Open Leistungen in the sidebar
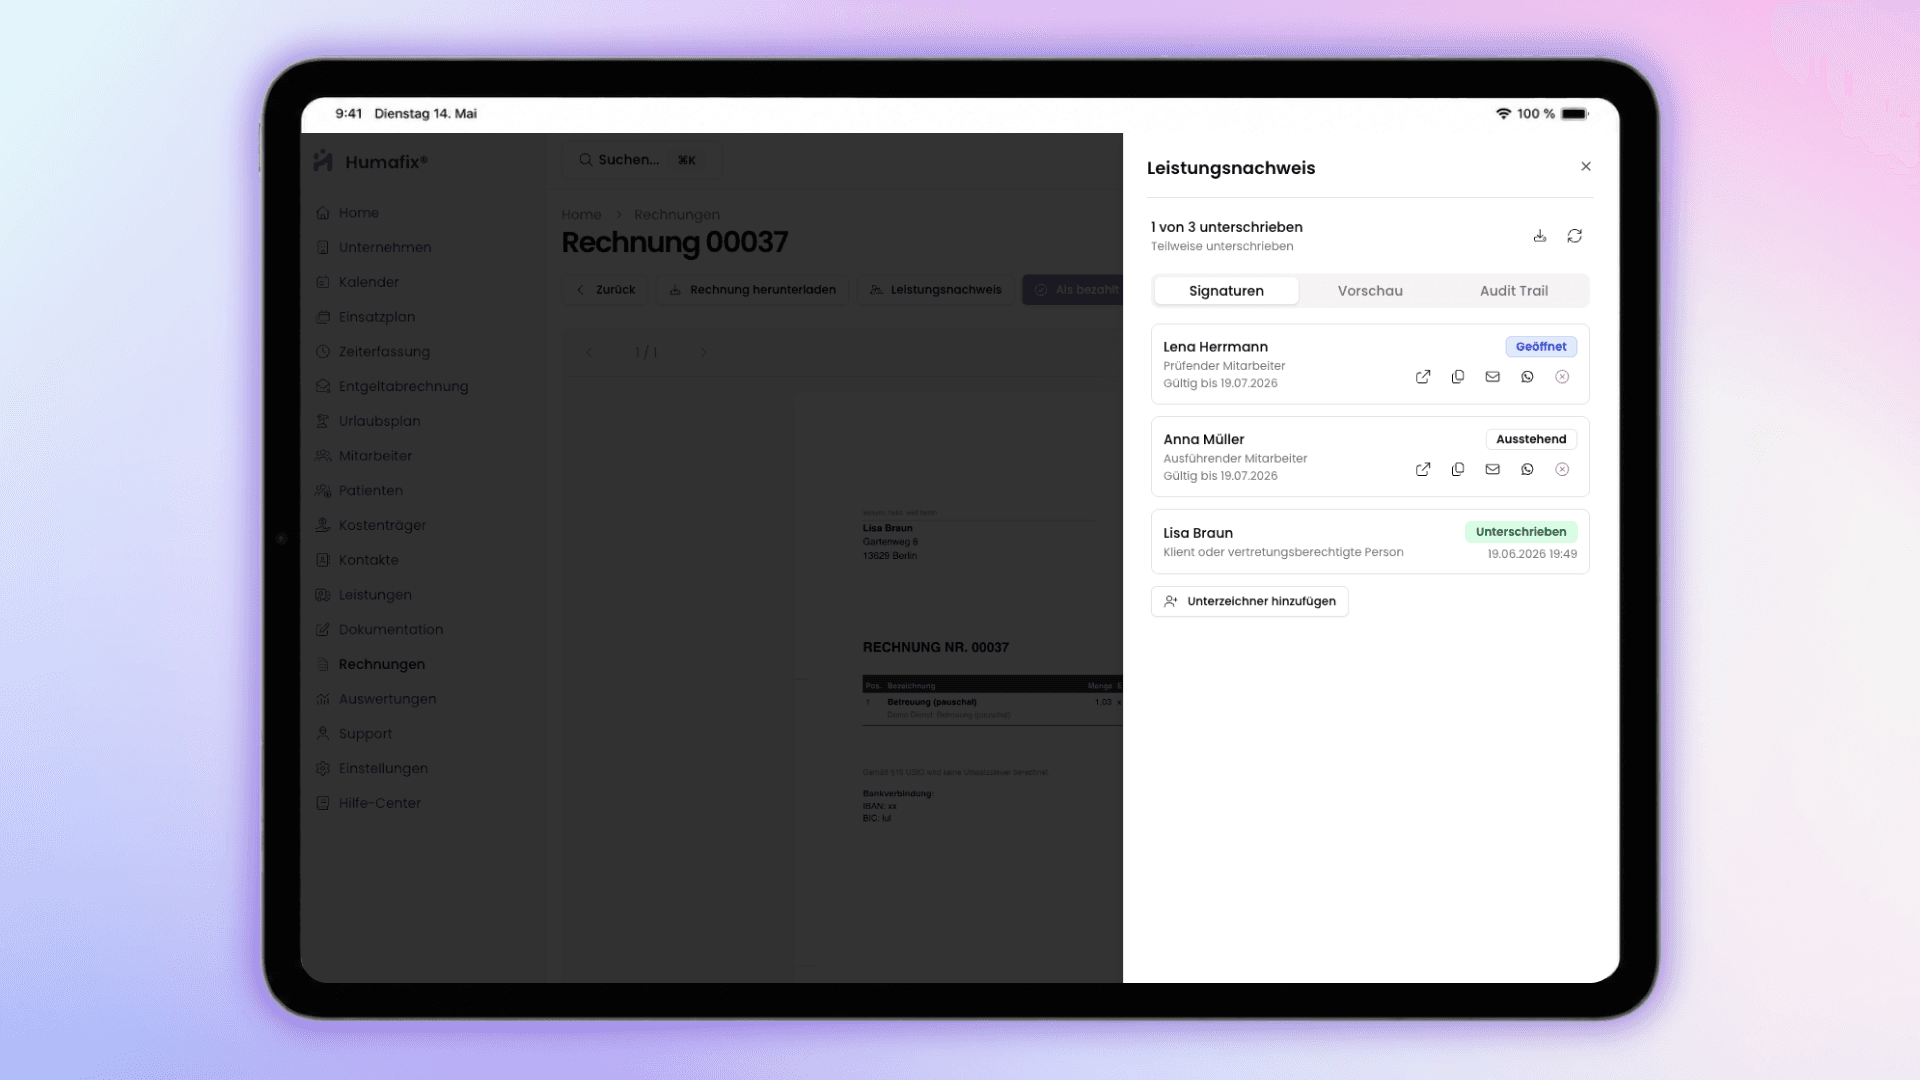This screenshot has height=1080, width=1920. click(x=363, y=595)
